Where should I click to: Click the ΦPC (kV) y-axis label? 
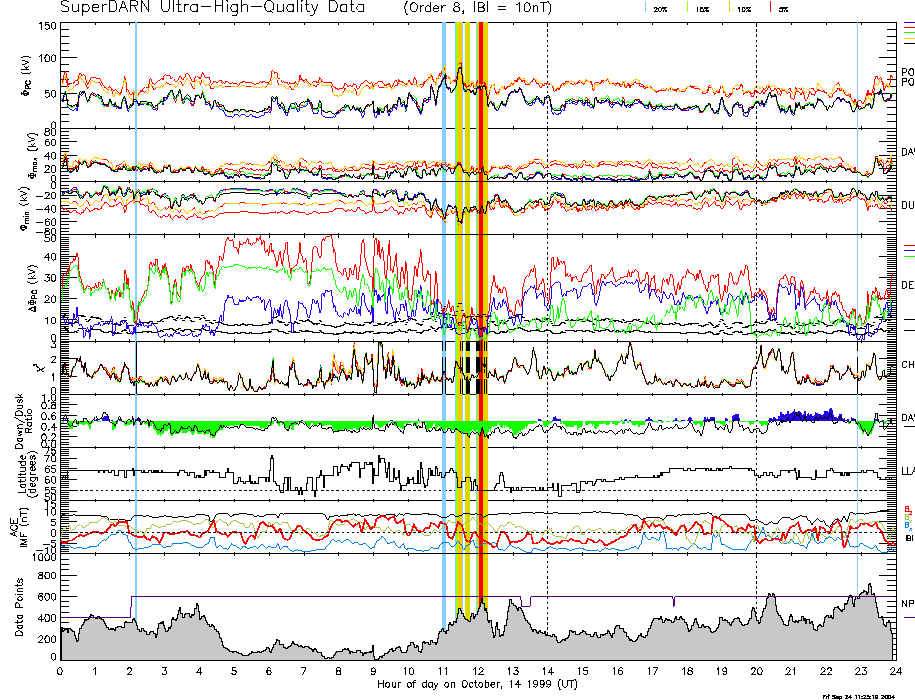click(27, 76)
